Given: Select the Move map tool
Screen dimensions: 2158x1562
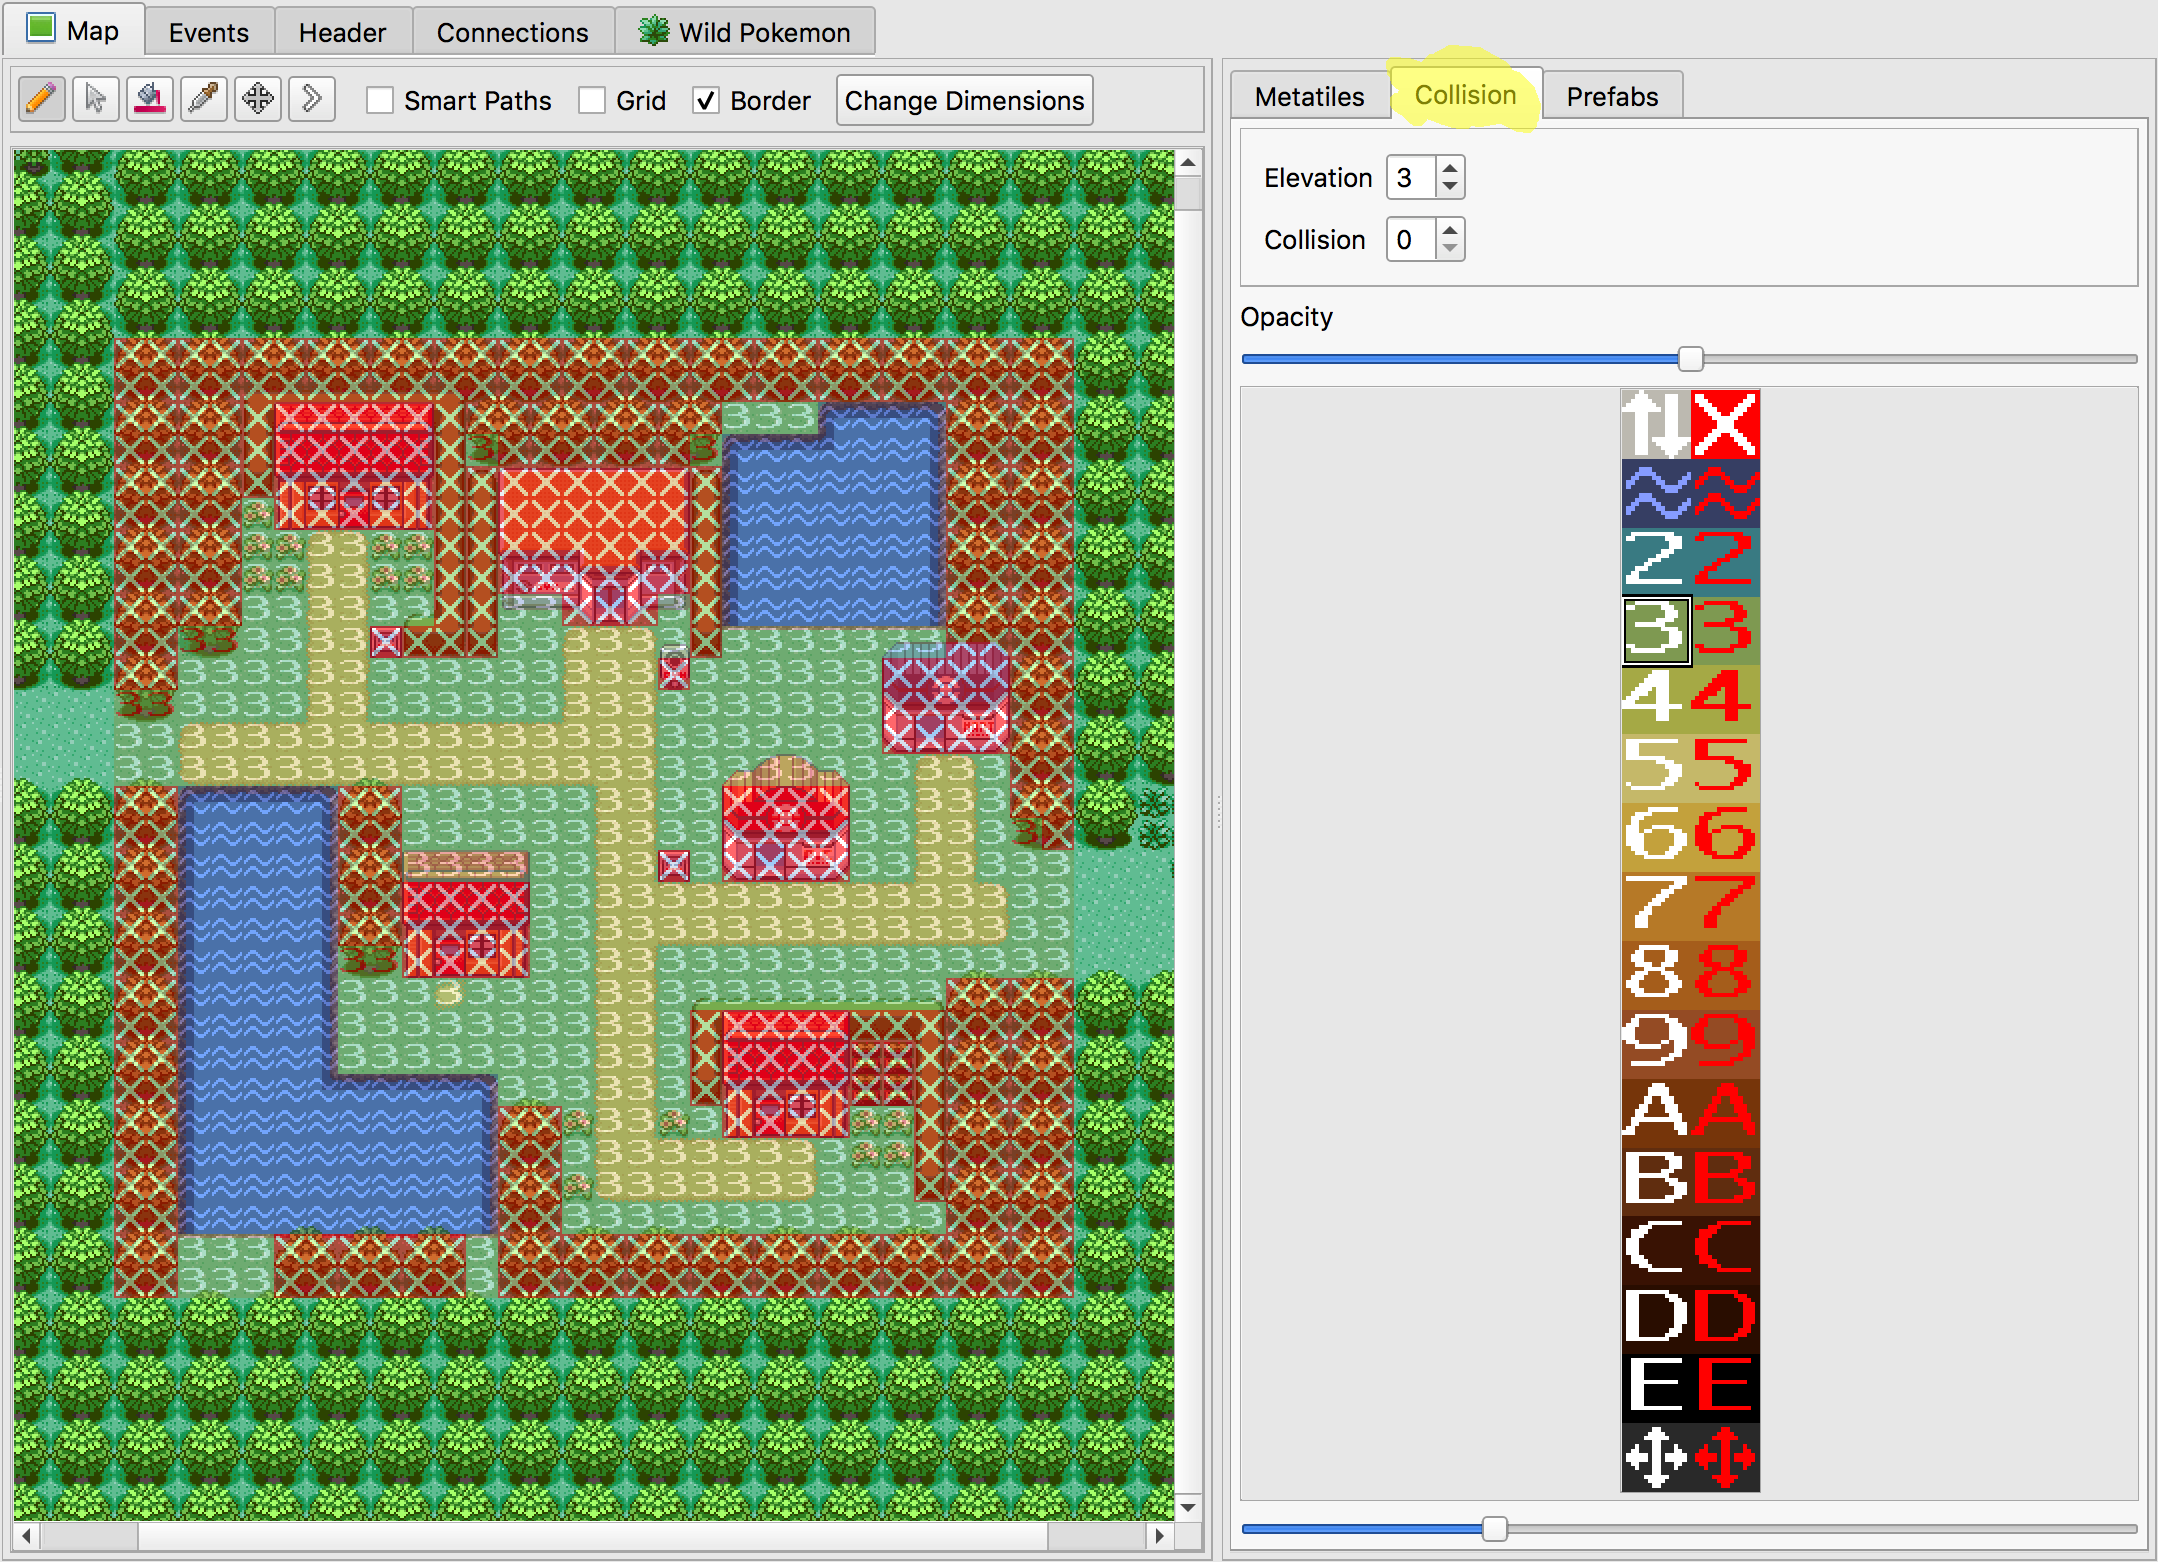Looking at the screenshot, I should [258, 99].
